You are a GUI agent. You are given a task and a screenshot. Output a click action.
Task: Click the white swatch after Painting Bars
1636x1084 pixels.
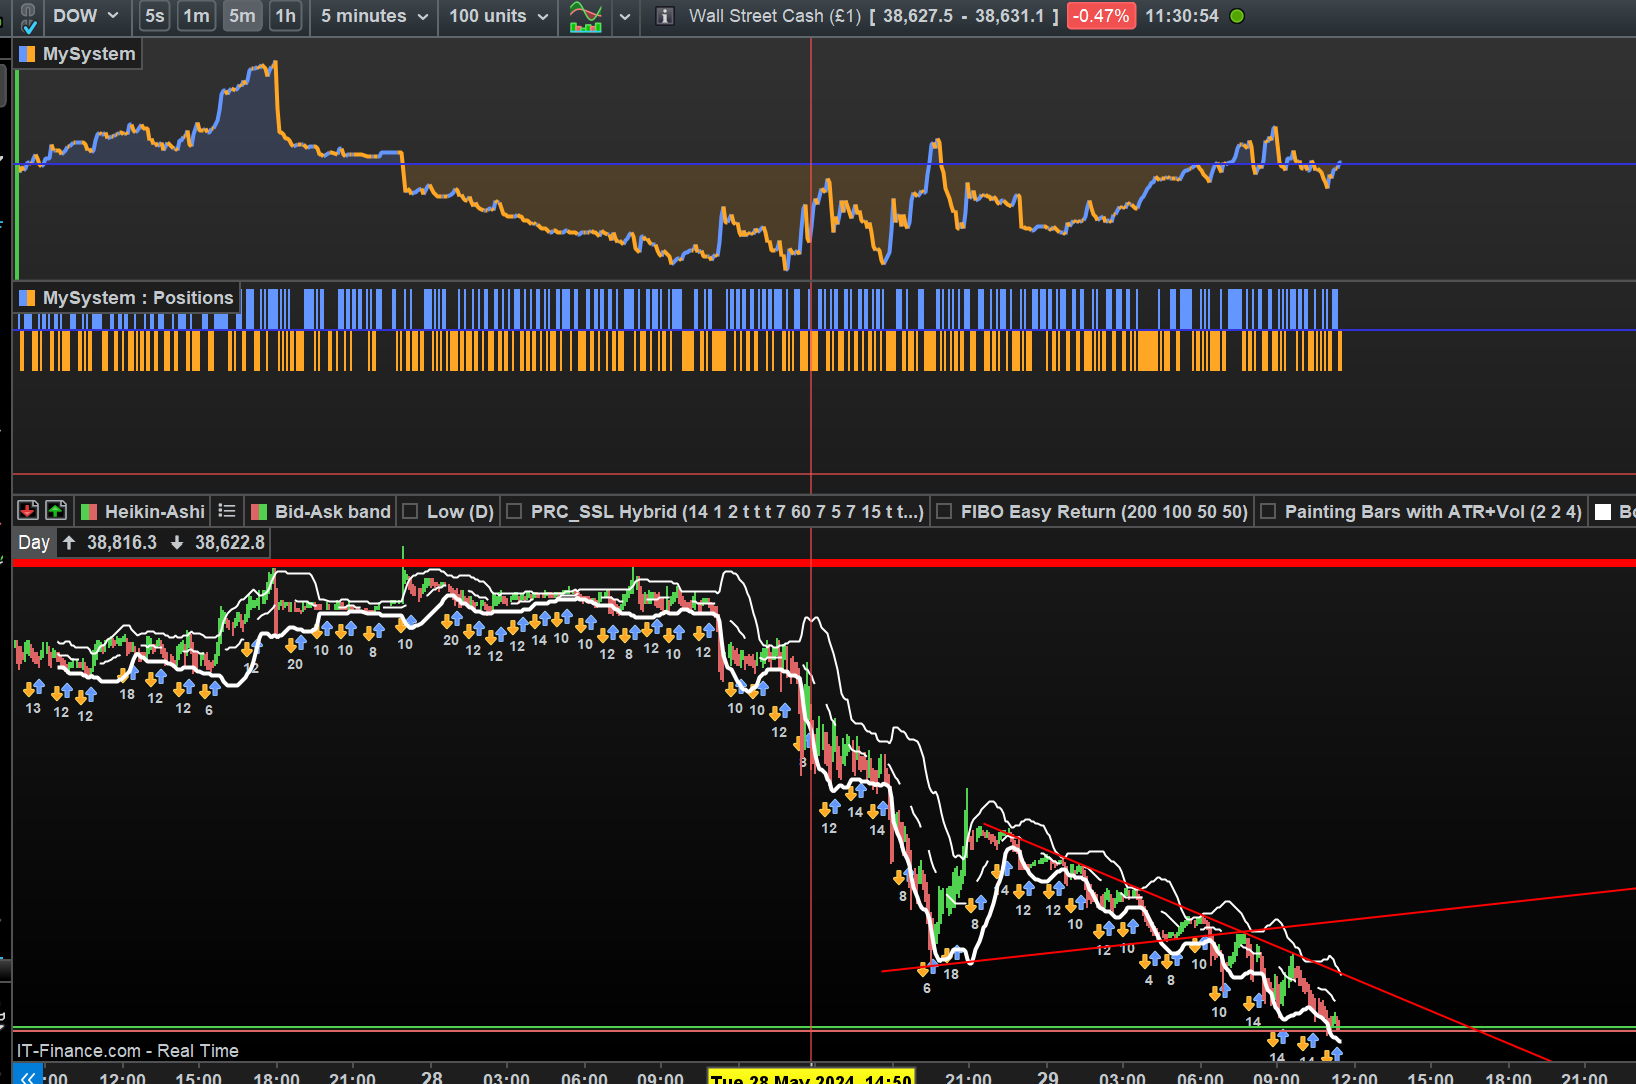[x=1603, y=512]
